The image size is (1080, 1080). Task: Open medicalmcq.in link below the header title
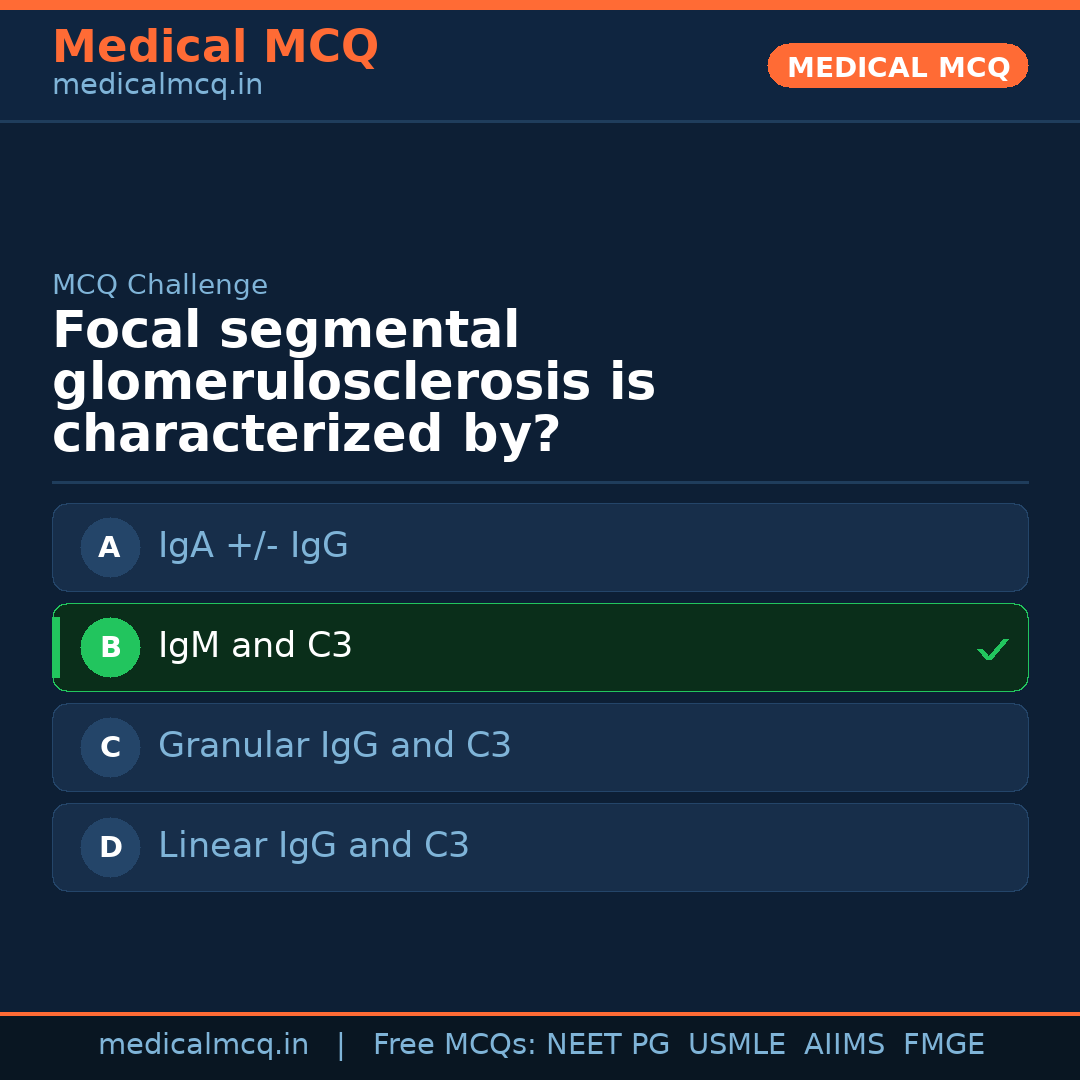[157, 86]
